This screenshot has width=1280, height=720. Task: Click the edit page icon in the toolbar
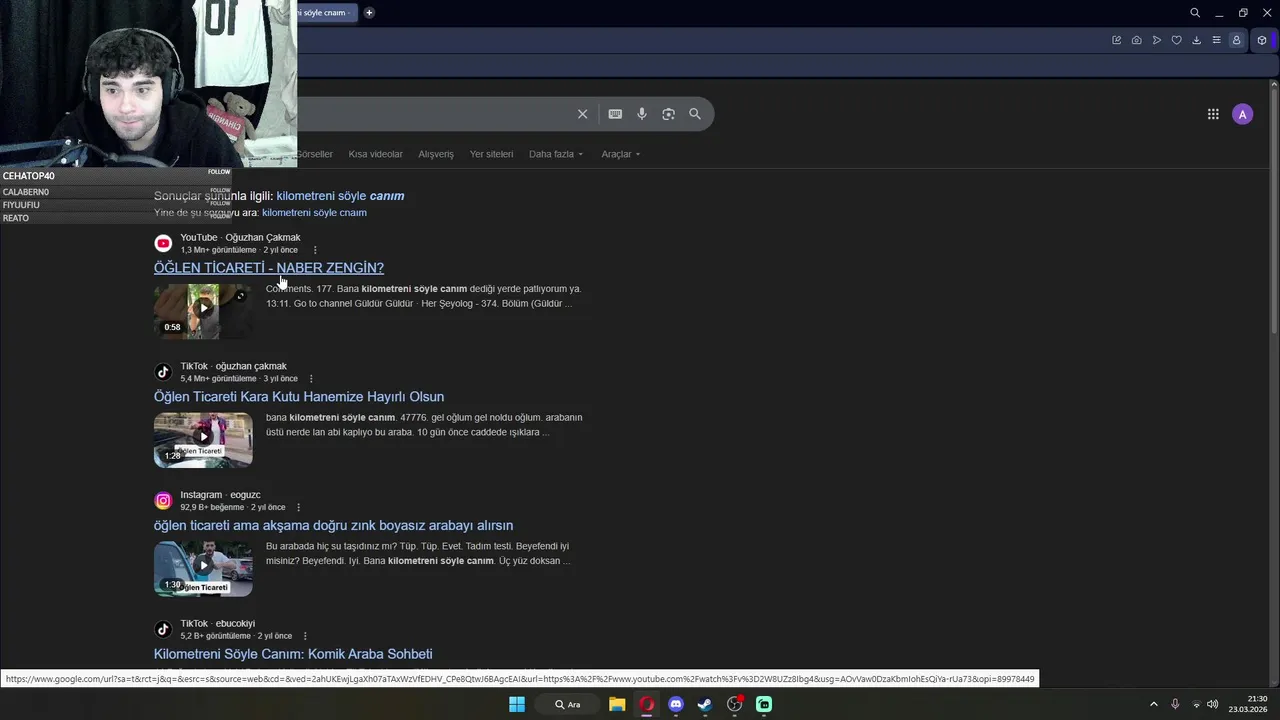tap(1116, 40)
